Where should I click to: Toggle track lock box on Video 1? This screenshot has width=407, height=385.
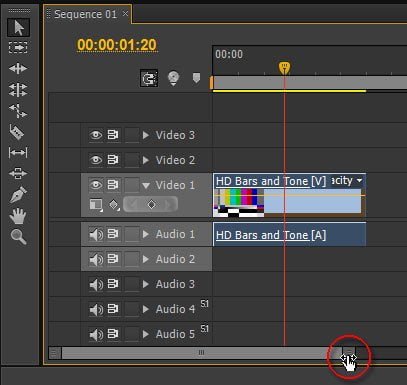point(132,185)
